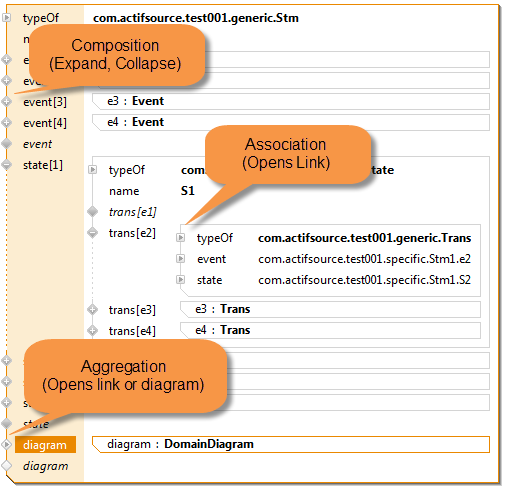Open the typeOf arrow inside state[1]
508x492 pixels.
pos(92,170)
